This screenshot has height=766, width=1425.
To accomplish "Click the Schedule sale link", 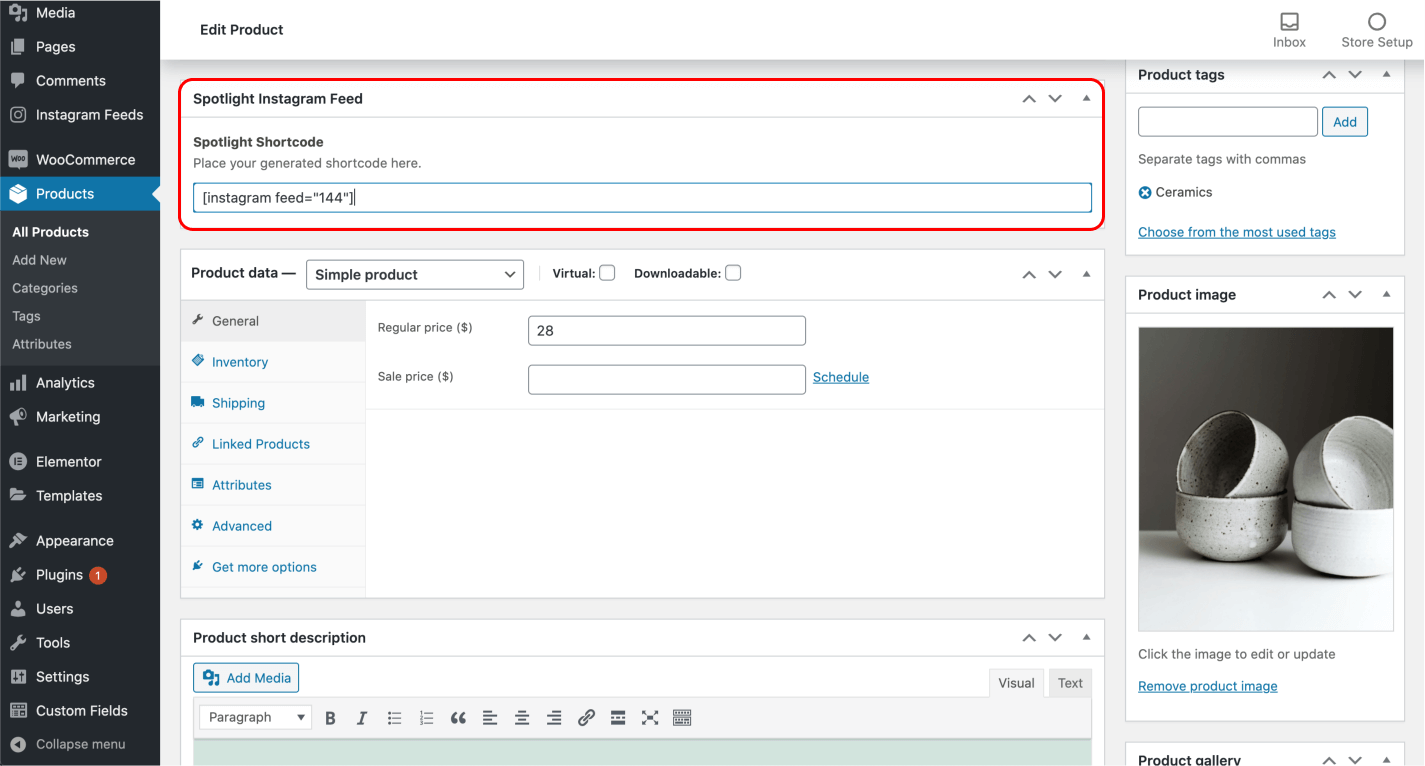I will 841,377.
